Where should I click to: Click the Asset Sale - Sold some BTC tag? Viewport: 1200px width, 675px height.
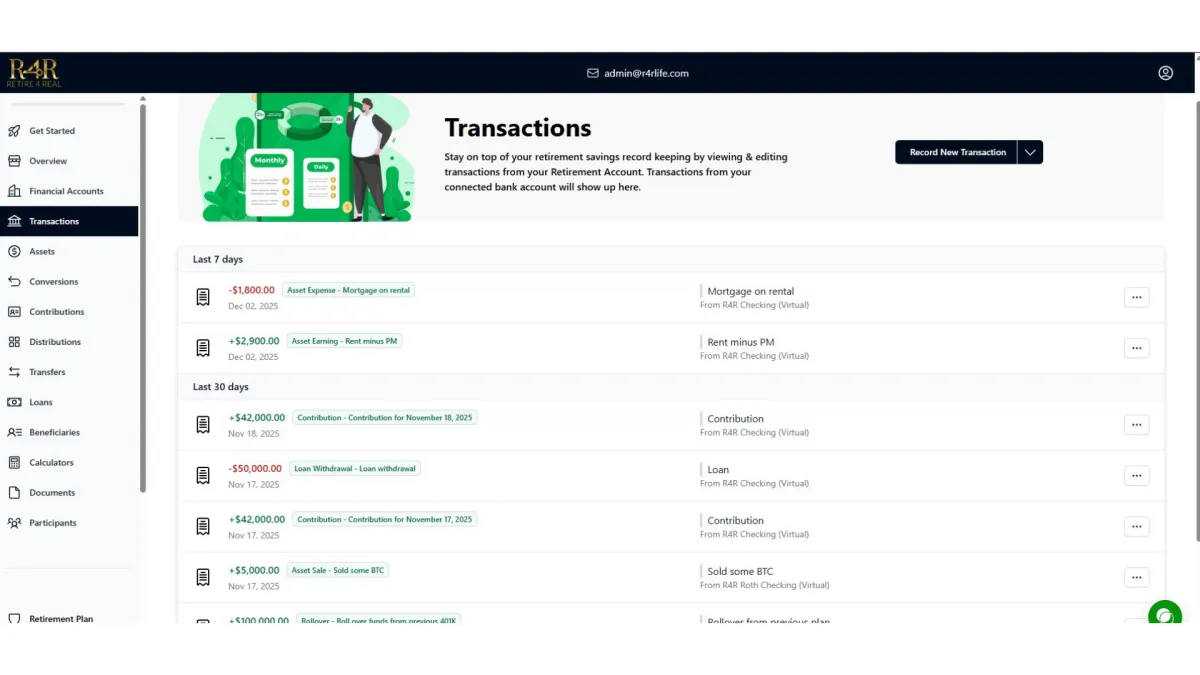pyautogui.click(x=337, y=570)
